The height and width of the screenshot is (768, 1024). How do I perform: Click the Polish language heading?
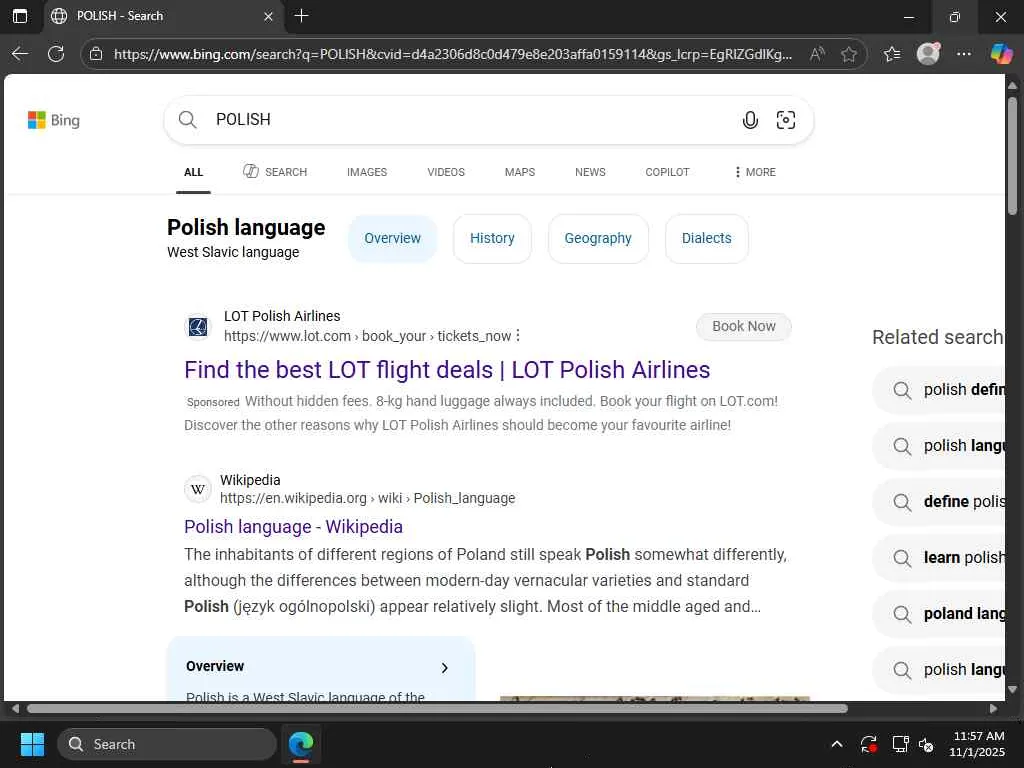point(246,227)
